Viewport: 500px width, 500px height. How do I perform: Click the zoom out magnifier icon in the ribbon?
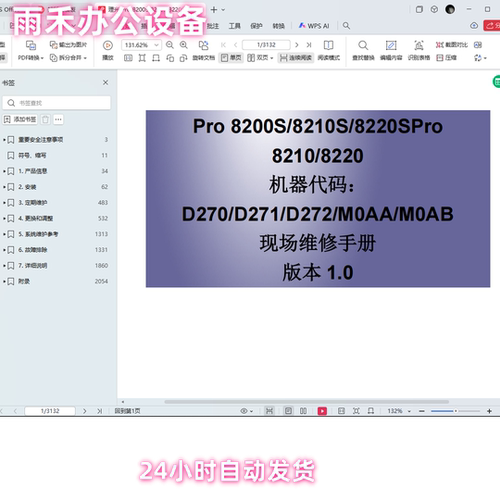(170, 45)
